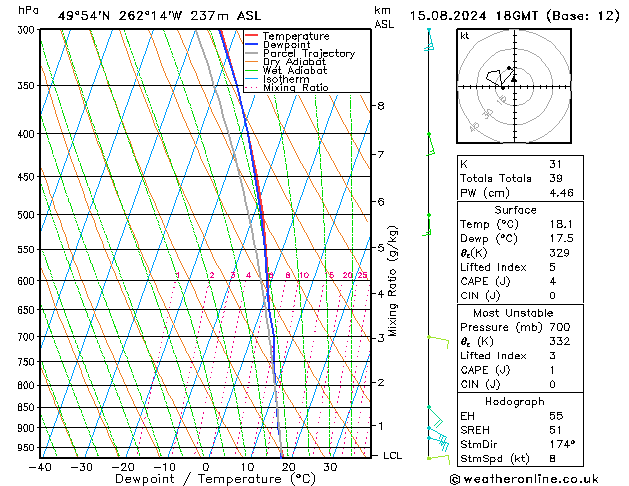Select the 'Dry Adiabat' legend entry

(294, 62)
